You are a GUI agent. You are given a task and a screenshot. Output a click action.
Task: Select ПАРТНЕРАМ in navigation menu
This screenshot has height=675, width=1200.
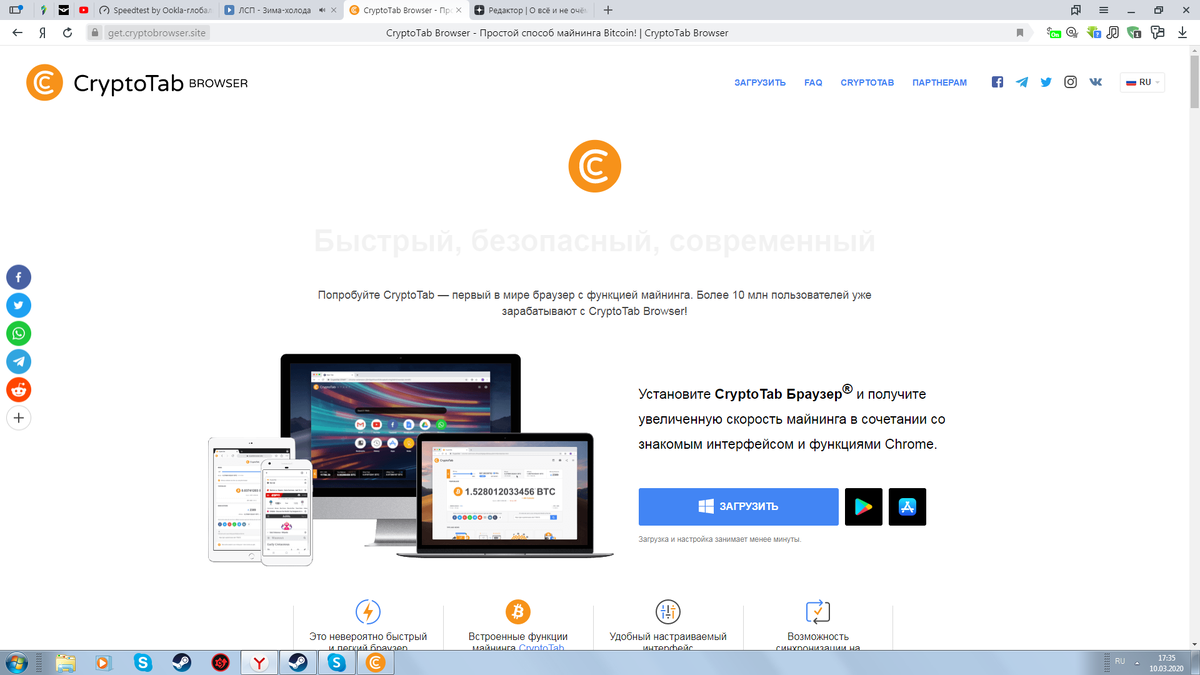(939, 83)
